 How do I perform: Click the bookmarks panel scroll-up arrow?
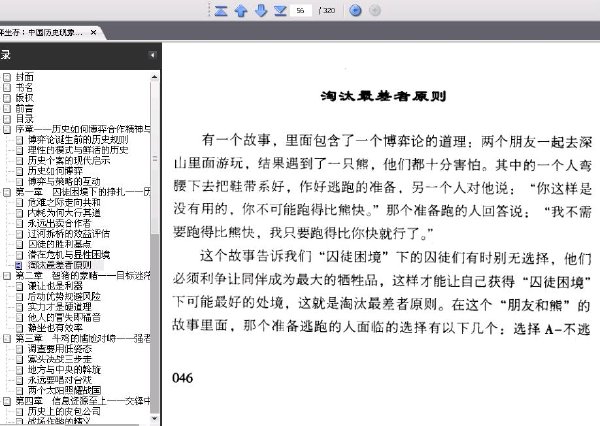(x=155, y=77)
